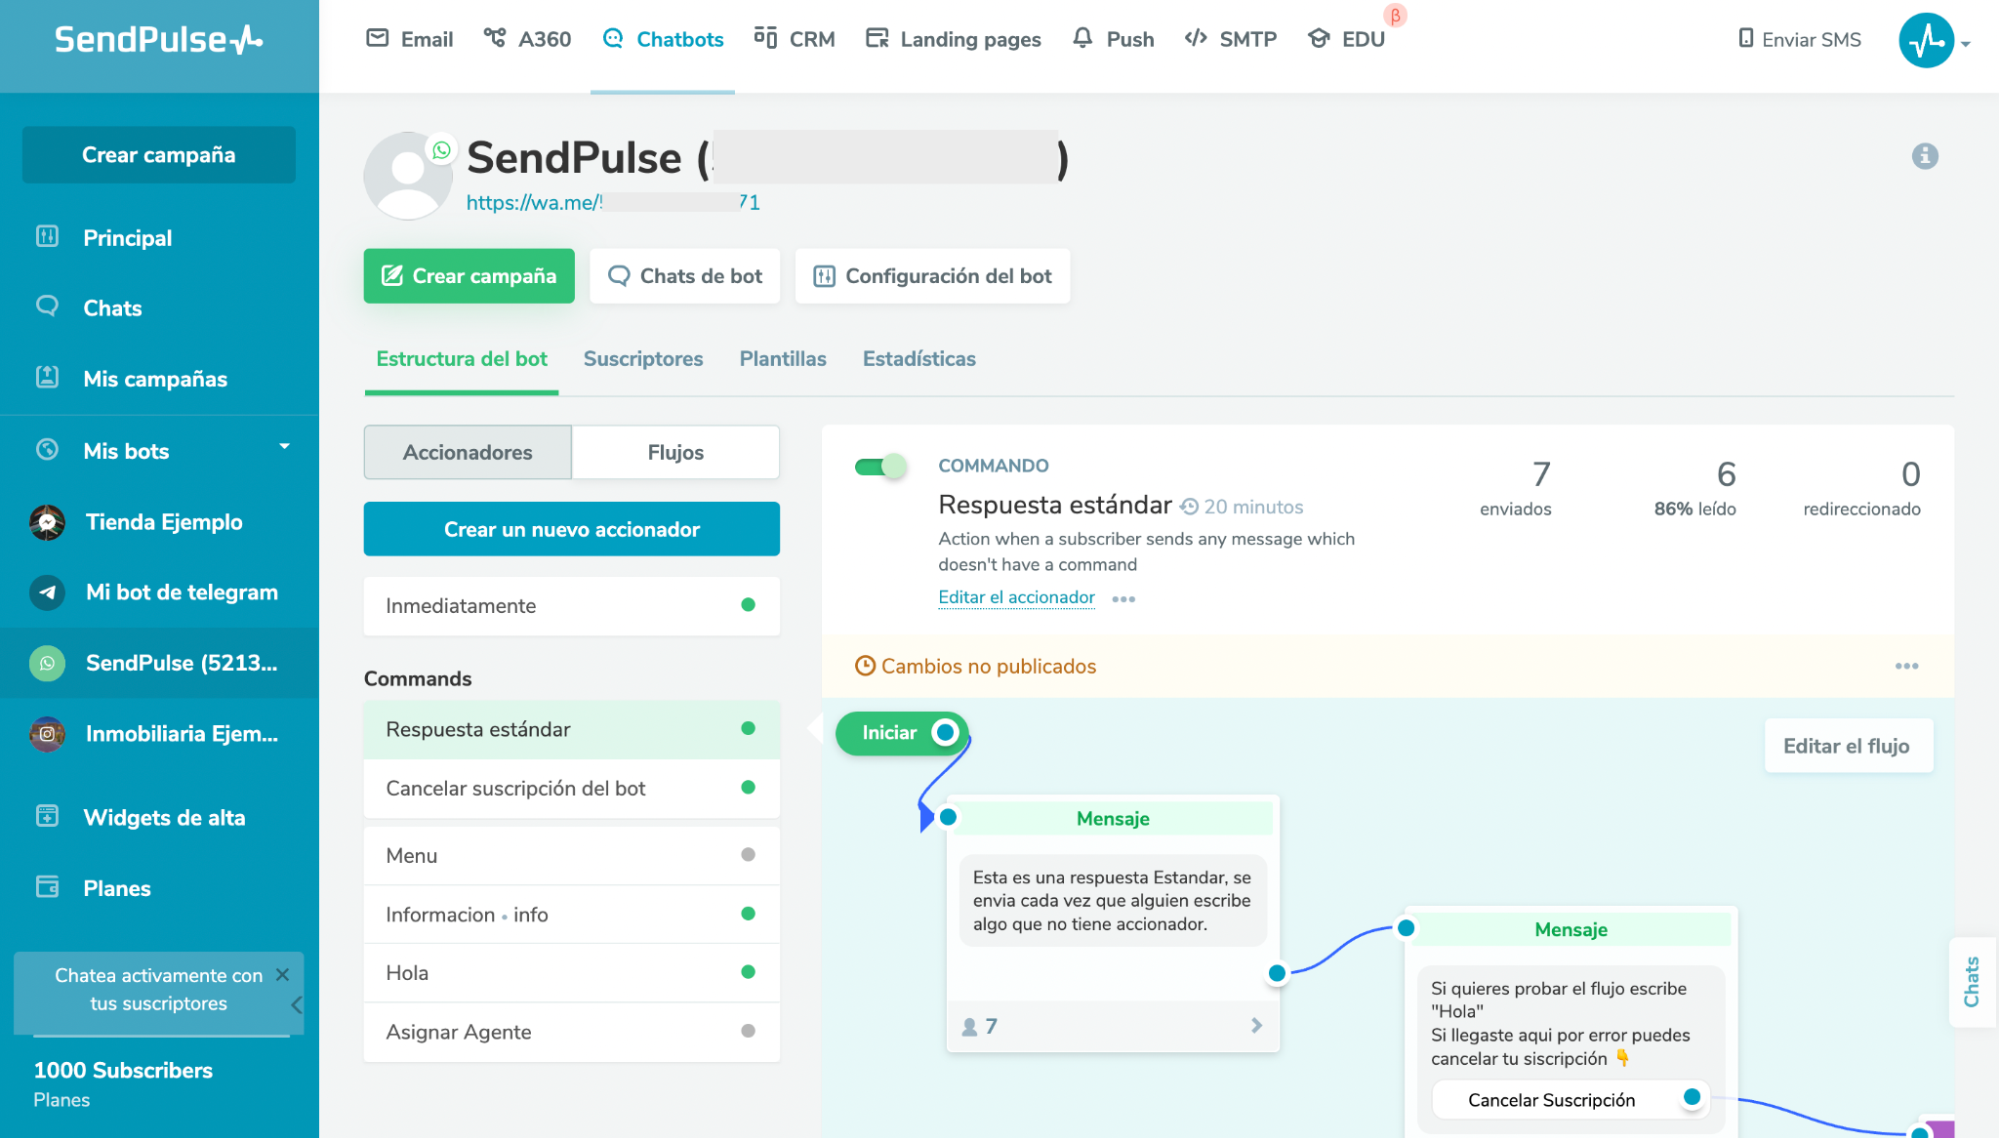The height and width of the screenshot is (1139, 1999).
Task: Click the Cambios no publicados clock icon
Action: coord(865,666)
